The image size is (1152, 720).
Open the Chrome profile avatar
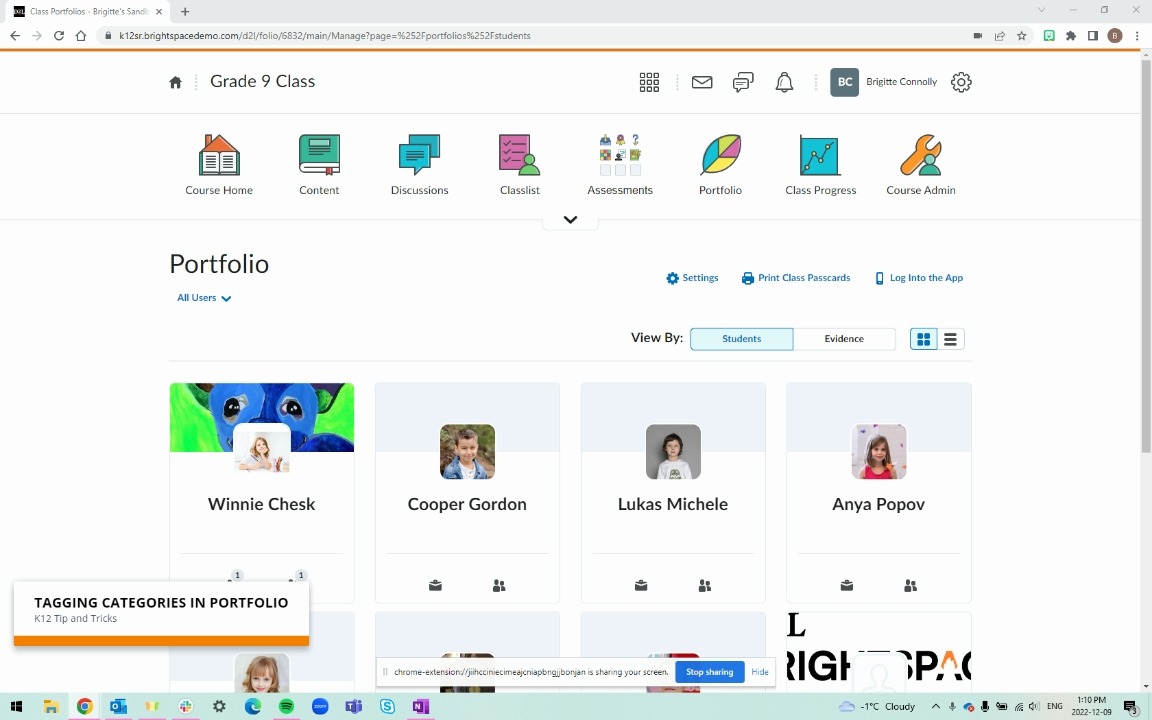[x=1115, y=35]
